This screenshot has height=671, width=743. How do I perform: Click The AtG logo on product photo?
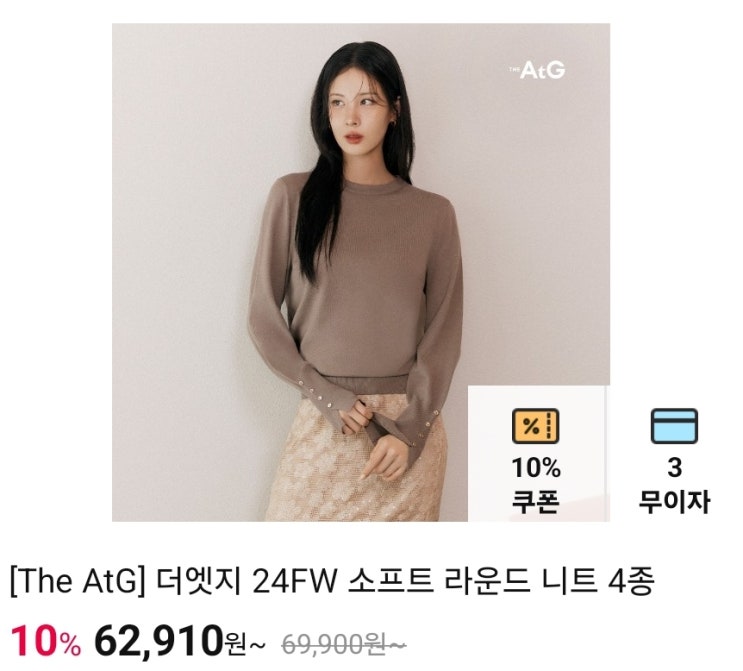pos(537,71)
